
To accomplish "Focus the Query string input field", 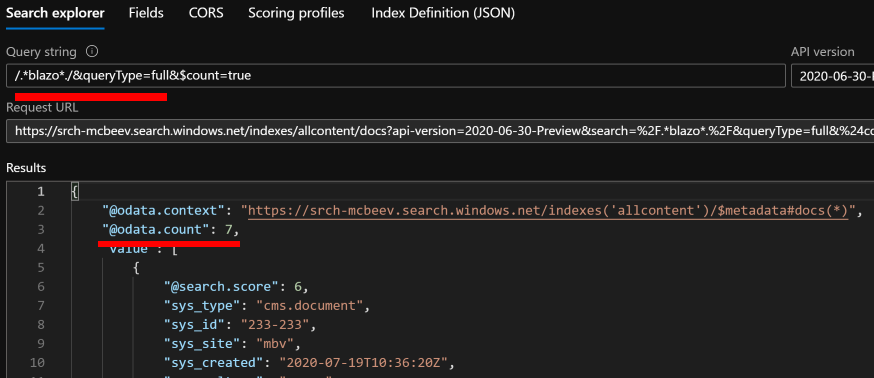I will [x=396, y=76].
